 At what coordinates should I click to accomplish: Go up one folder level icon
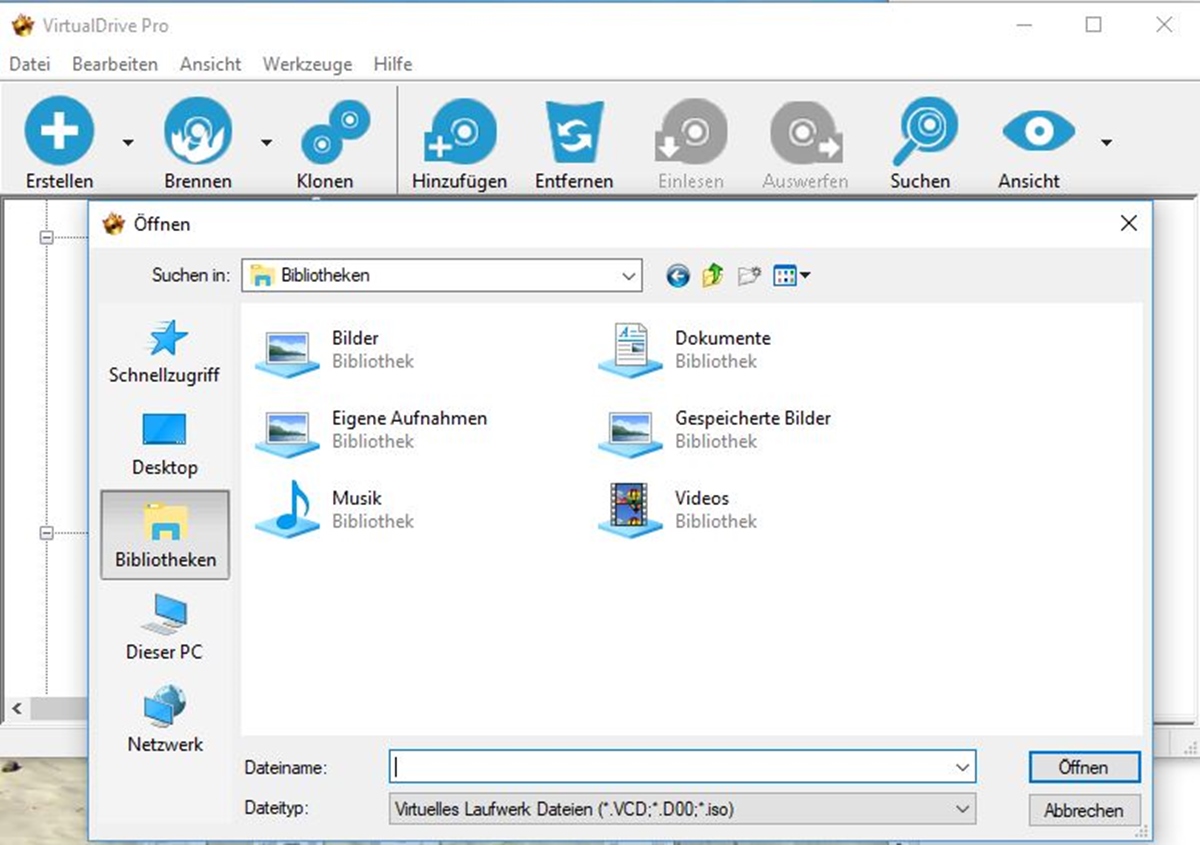(712, 276)
